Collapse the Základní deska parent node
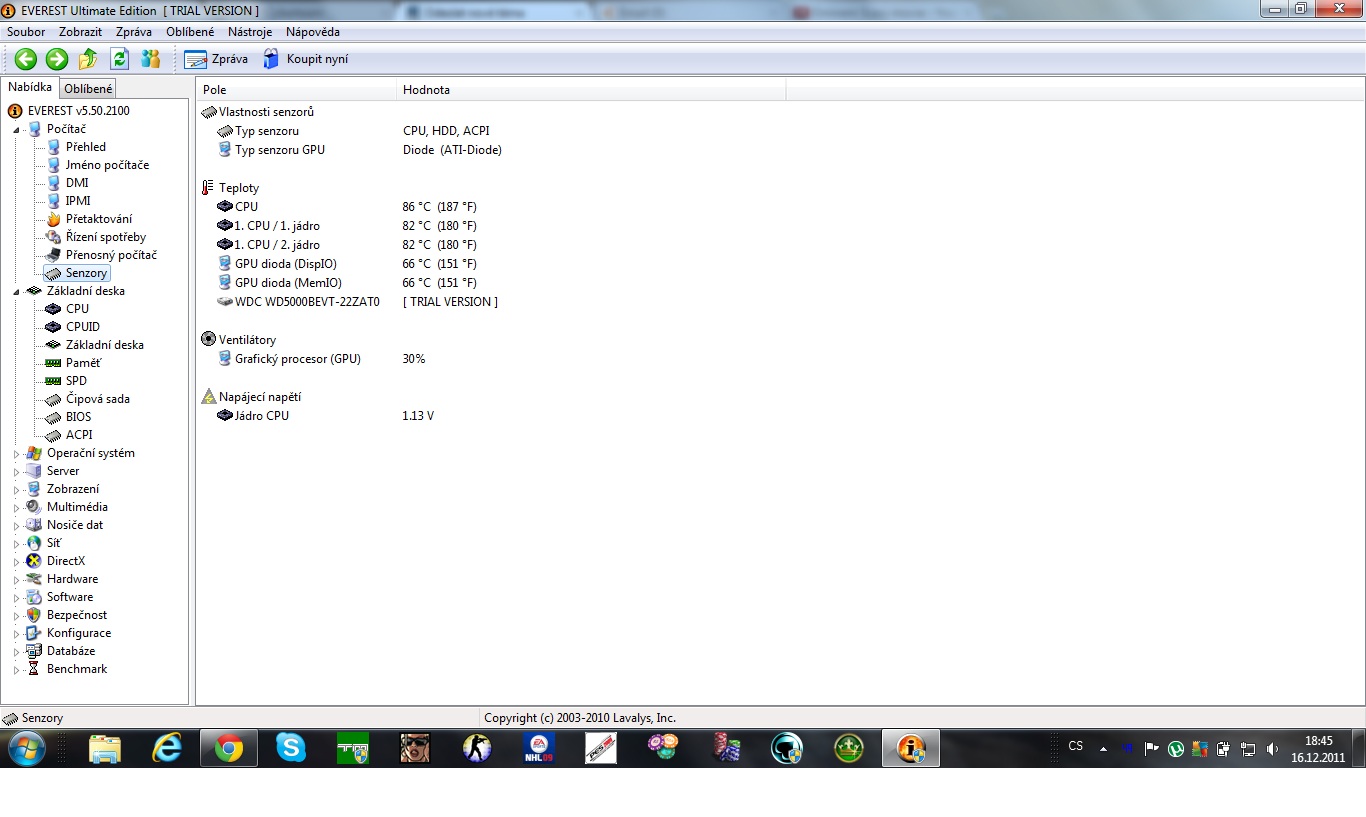This screenshot has width=1366, height=817. tap(16, 291)
